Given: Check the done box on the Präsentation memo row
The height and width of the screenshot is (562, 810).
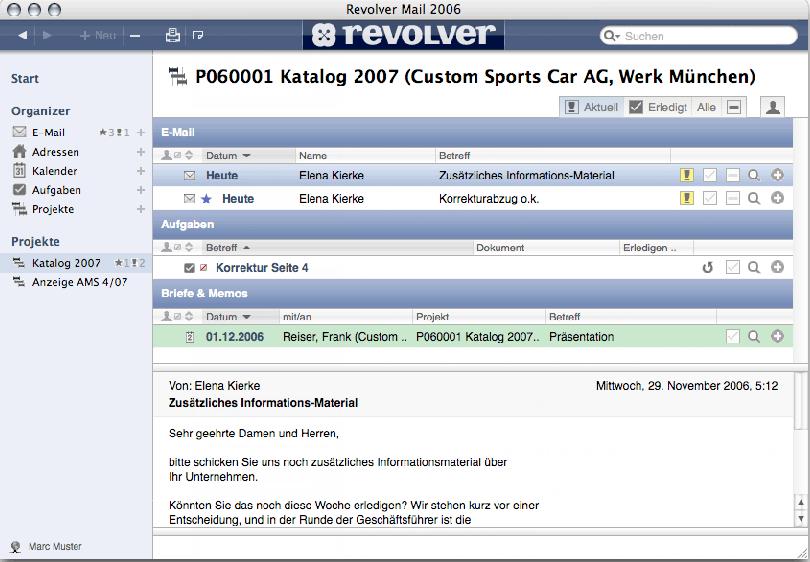Looking at the screenshot, I should 733,336.
